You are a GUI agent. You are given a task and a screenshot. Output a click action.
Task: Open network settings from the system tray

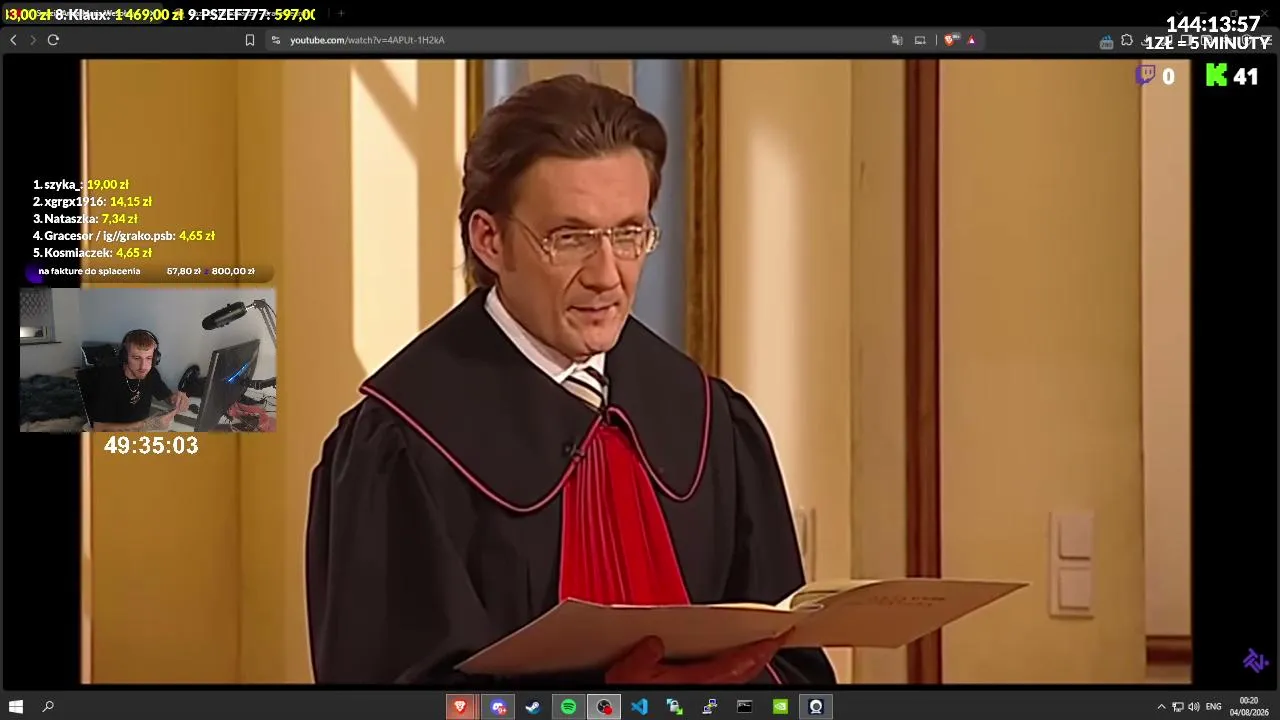[1177, 707]
